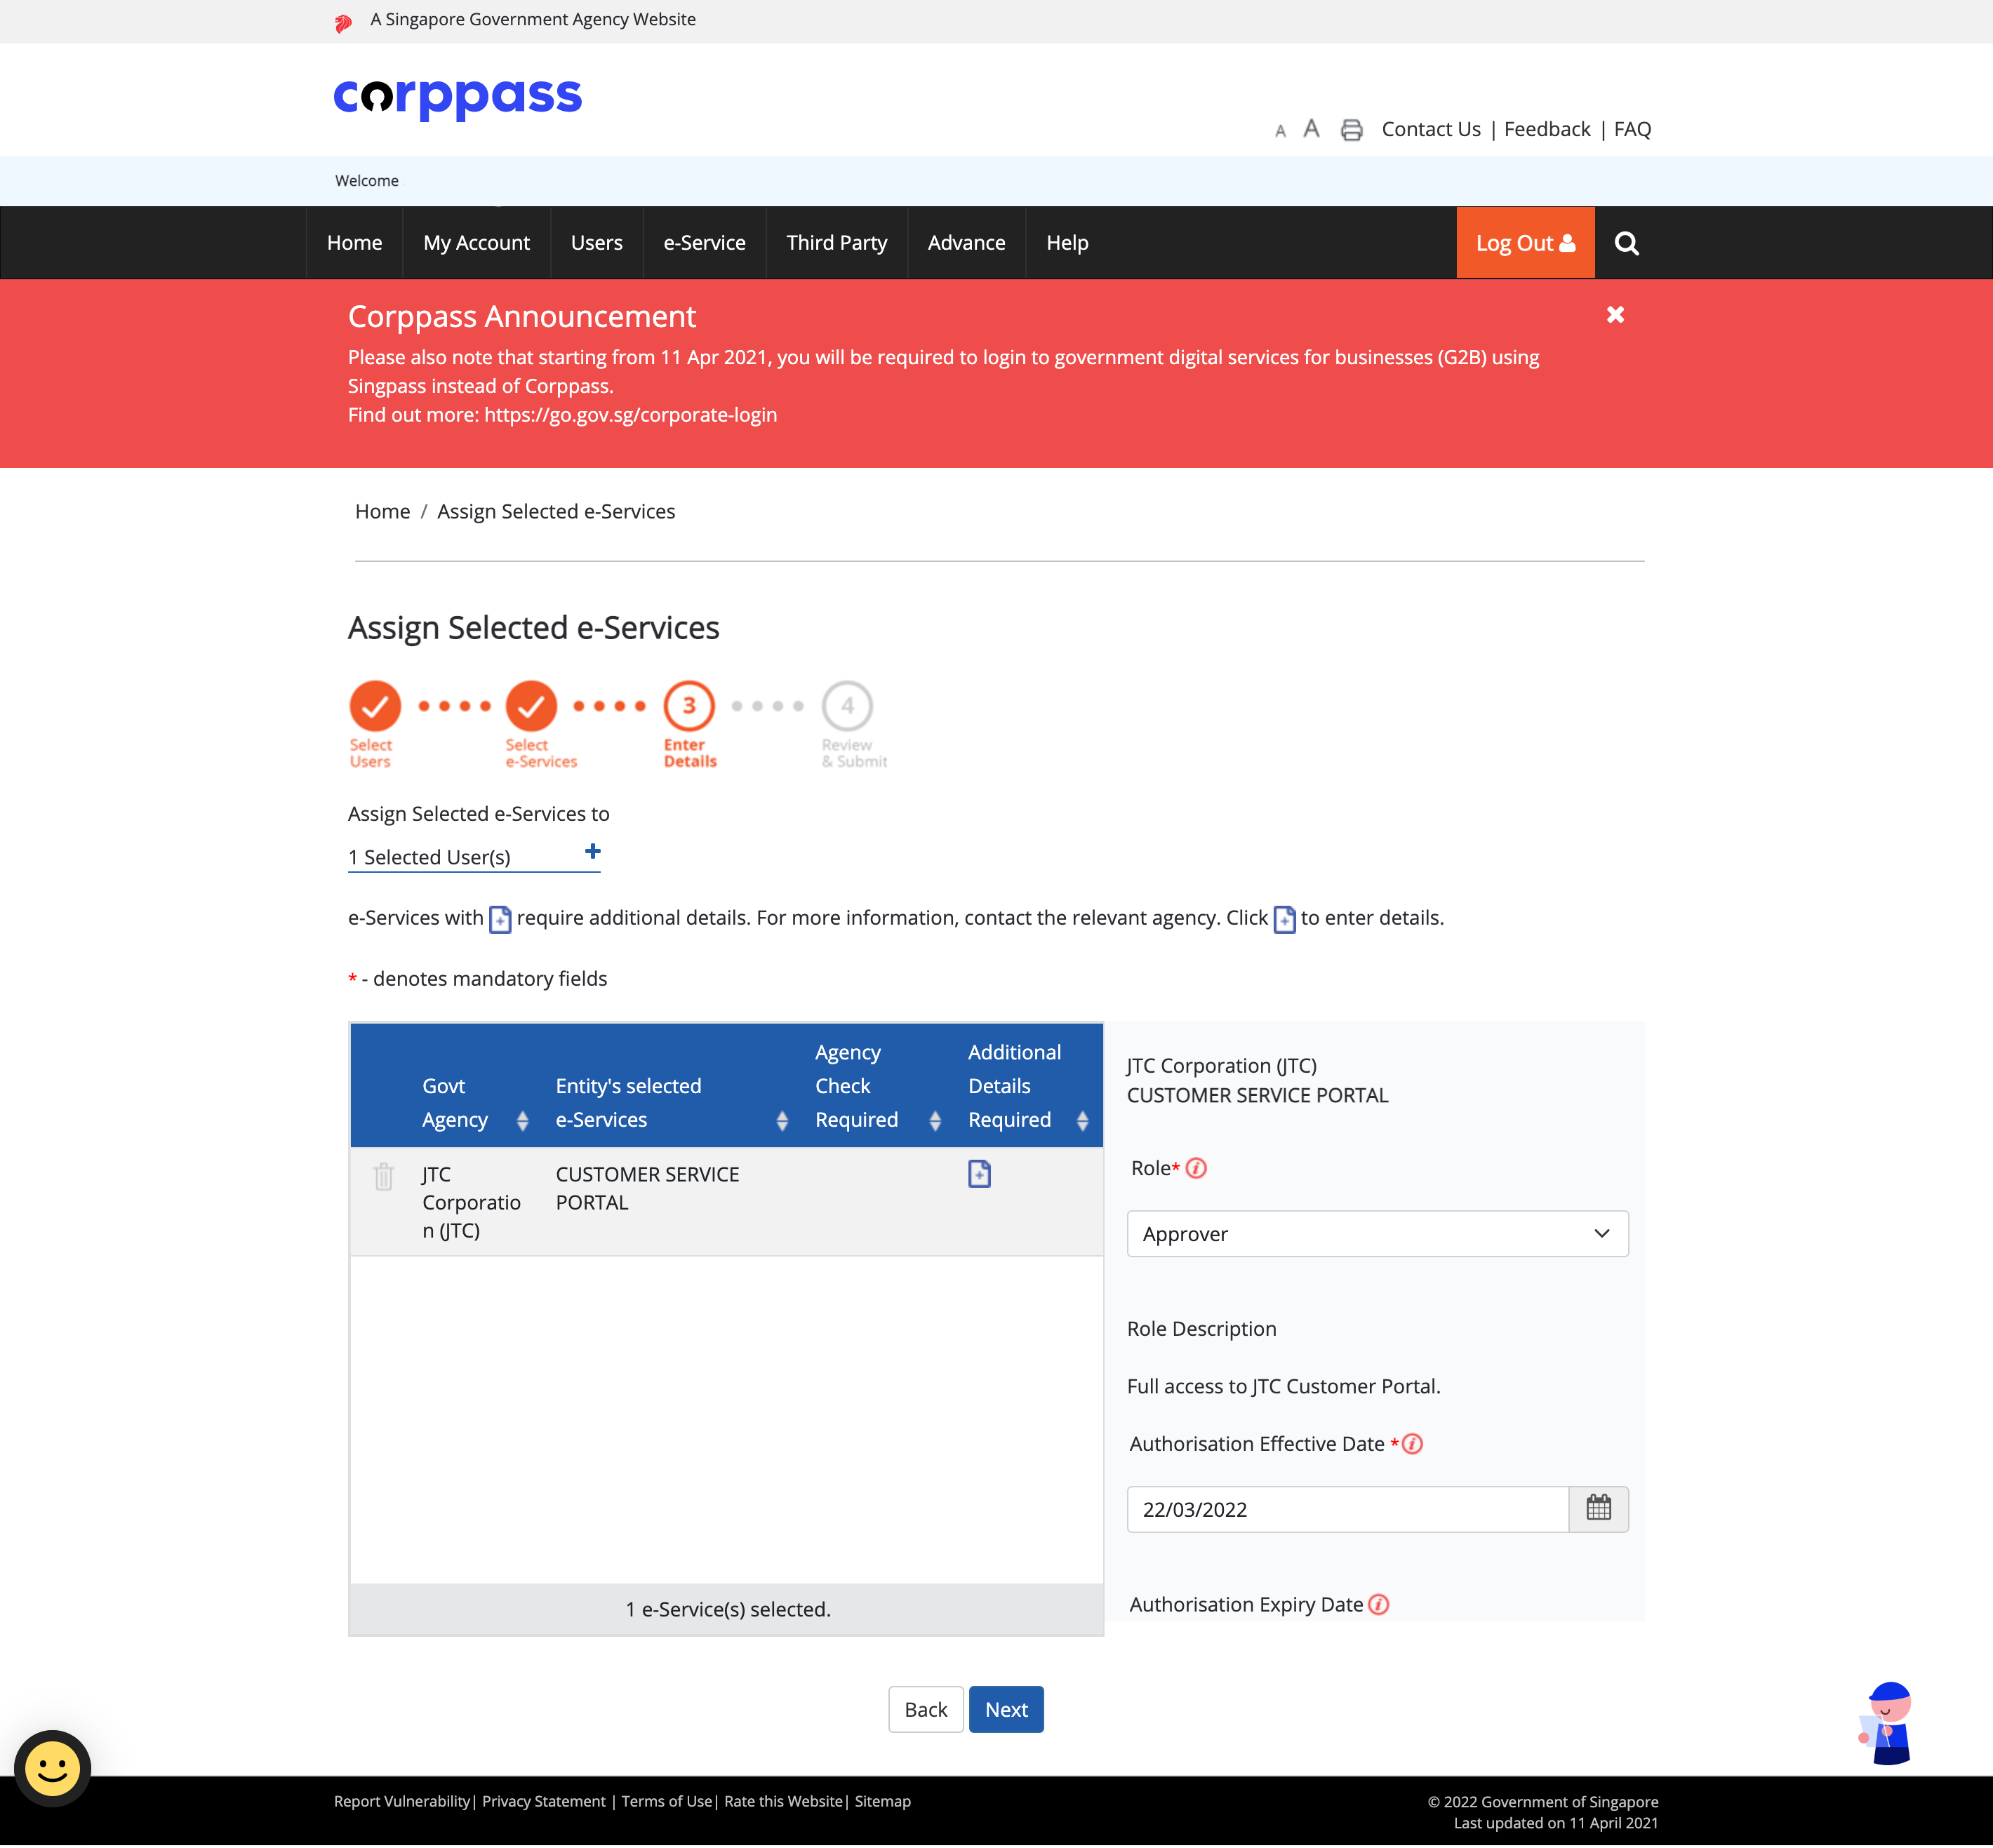Click completed step Select e-Services circle

coord(531,706)
